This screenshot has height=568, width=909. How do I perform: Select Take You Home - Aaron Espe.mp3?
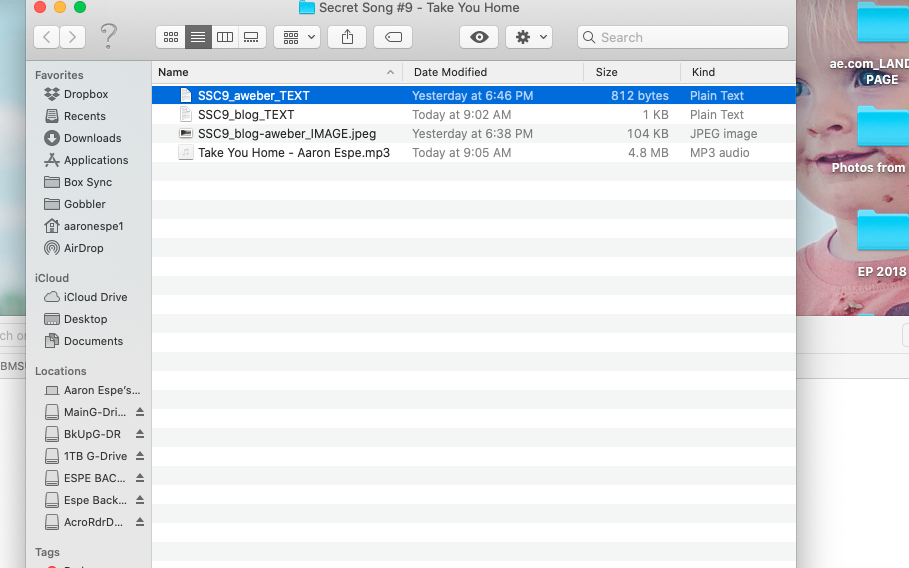point(474,152)
